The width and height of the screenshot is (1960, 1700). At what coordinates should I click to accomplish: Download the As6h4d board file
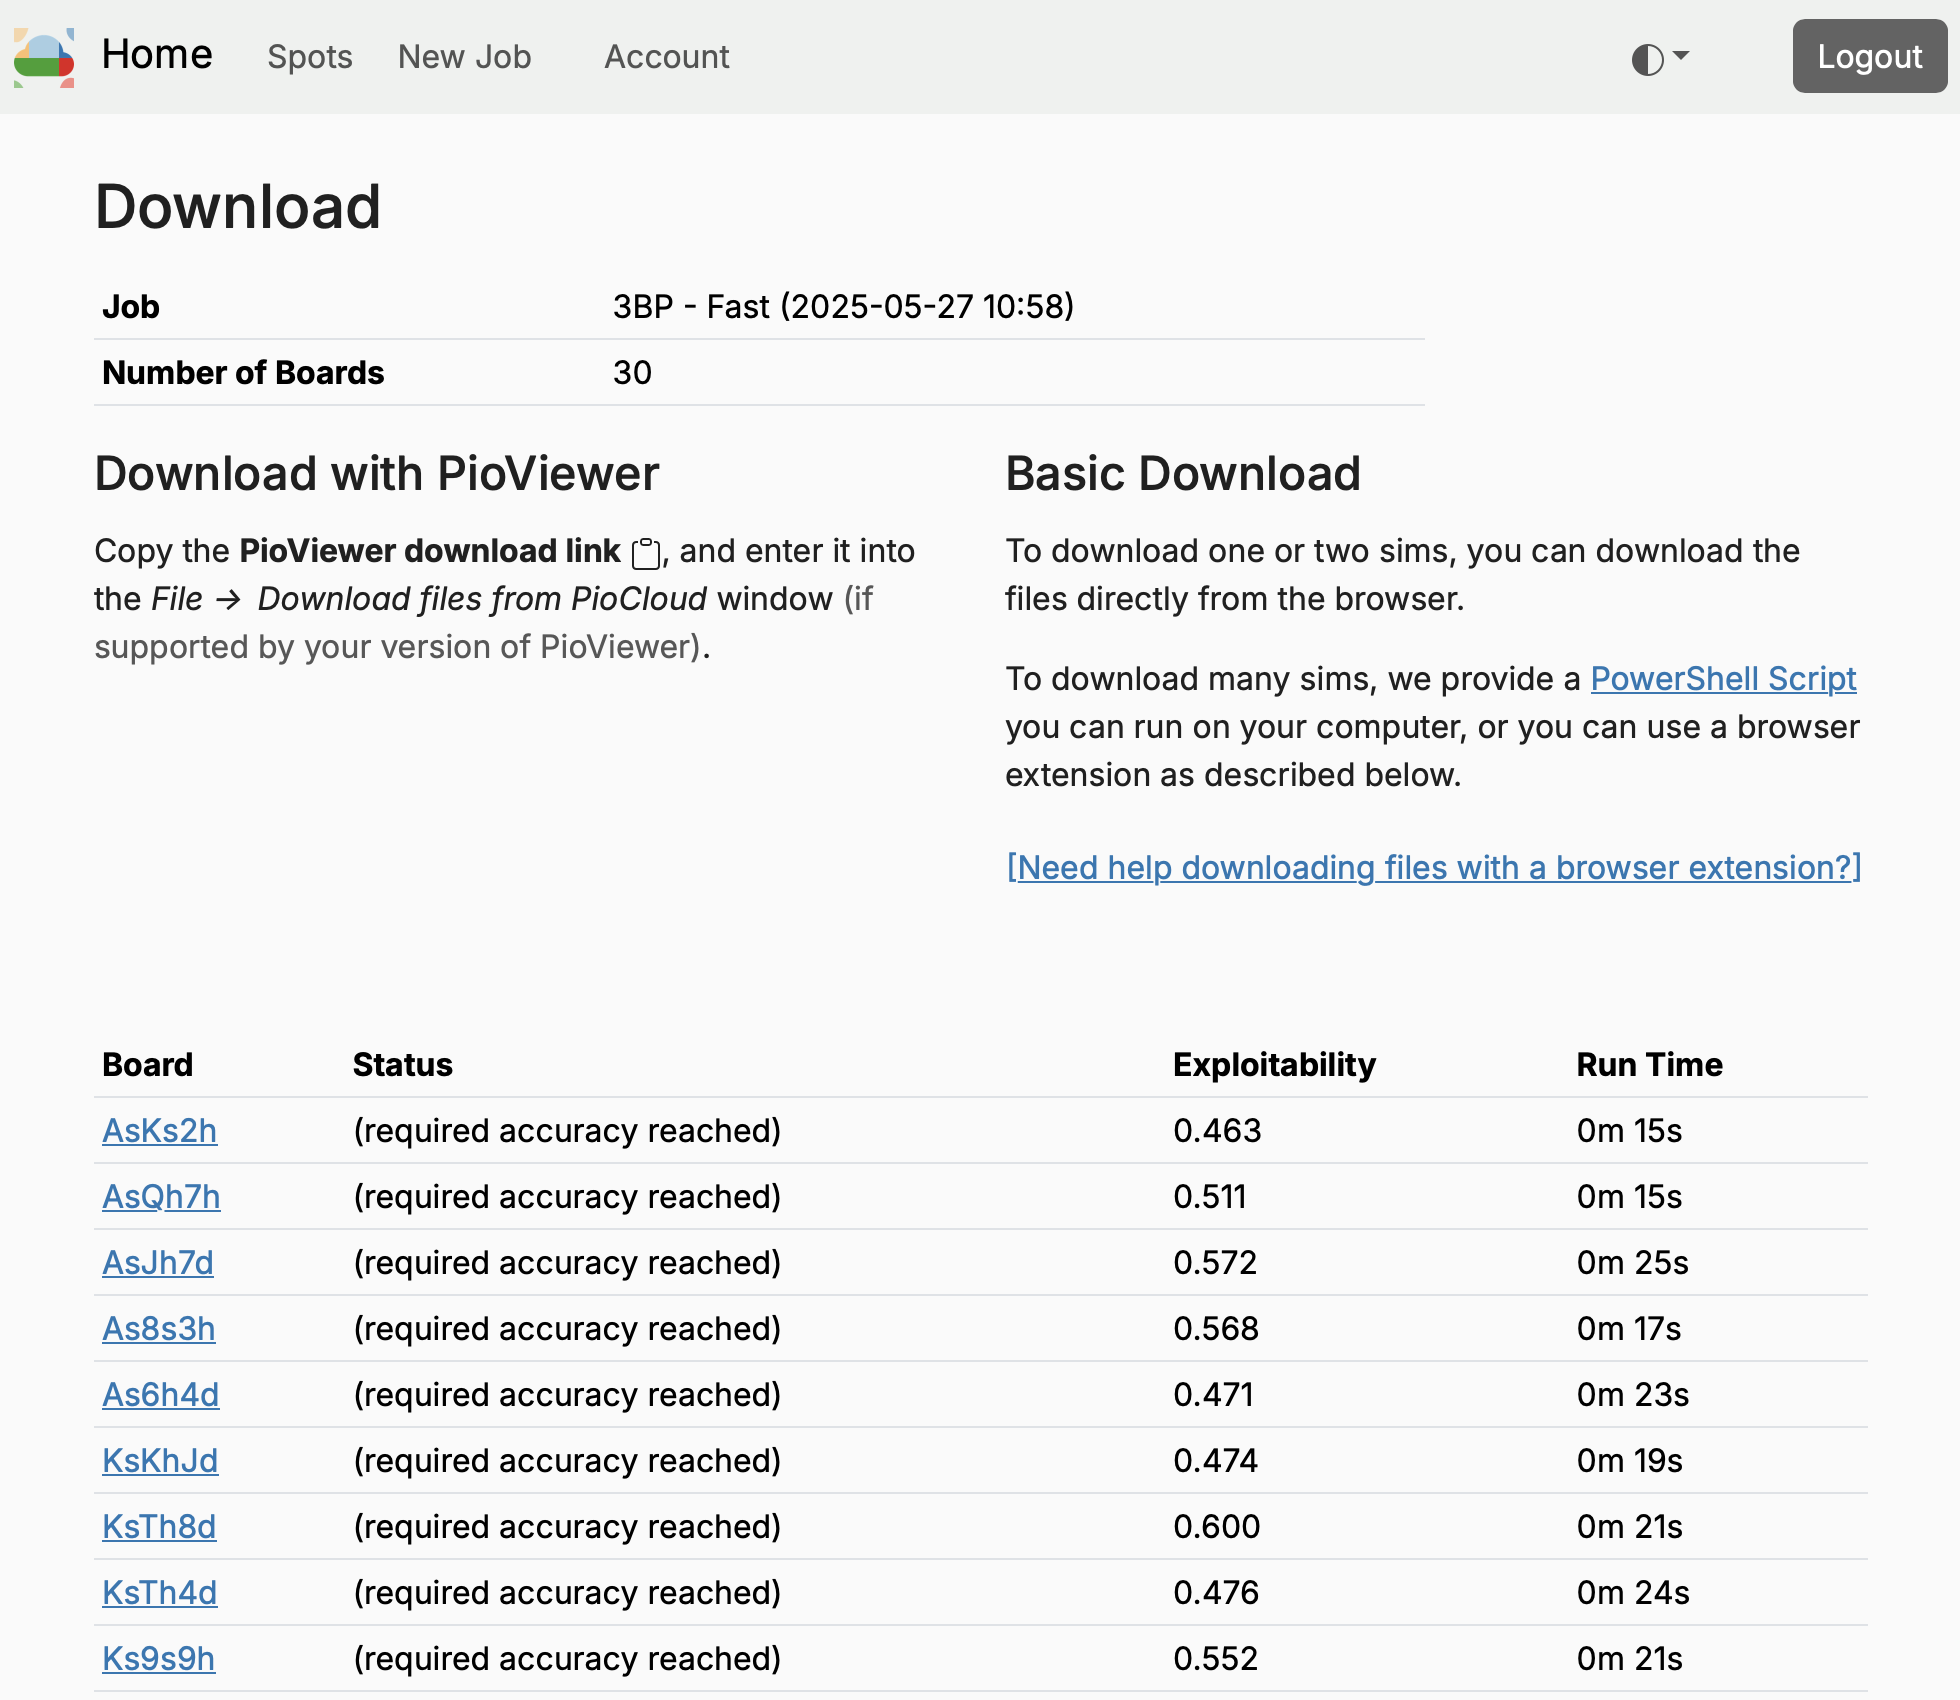click(160, 1395)
